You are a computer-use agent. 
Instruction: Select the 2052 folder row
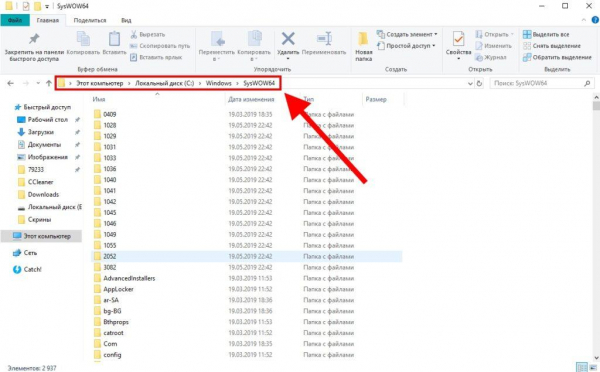tap(247, 256)
